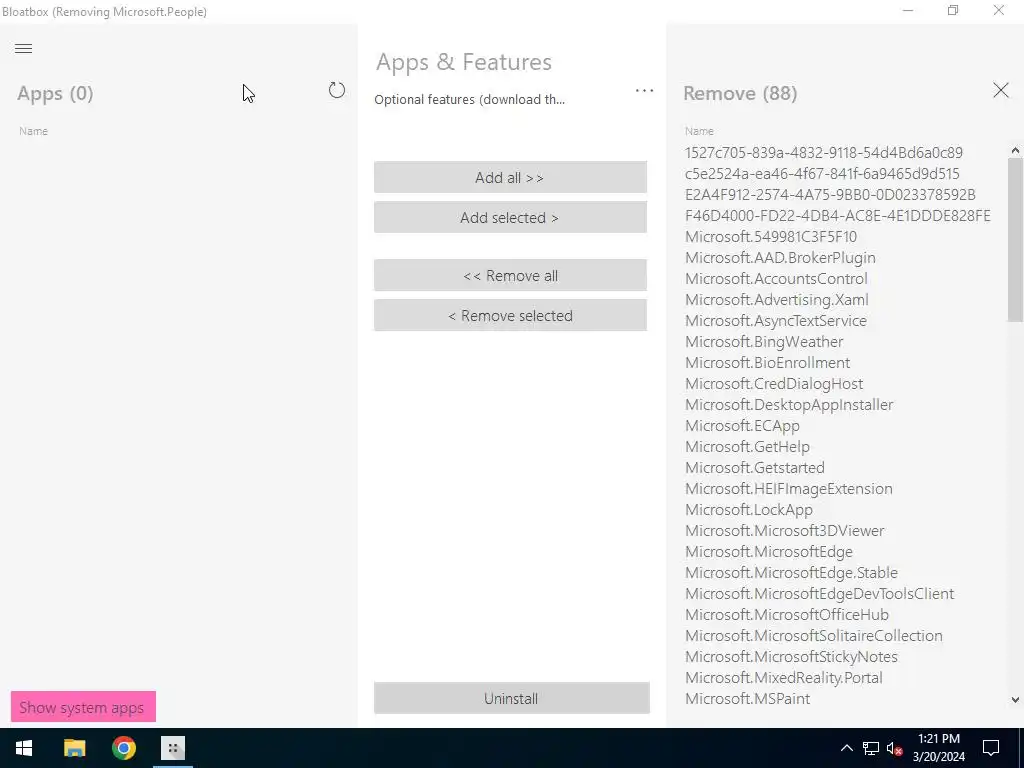Open File Explorer from the taskbar
The image size is (1024, 768).
click(74, 748)
